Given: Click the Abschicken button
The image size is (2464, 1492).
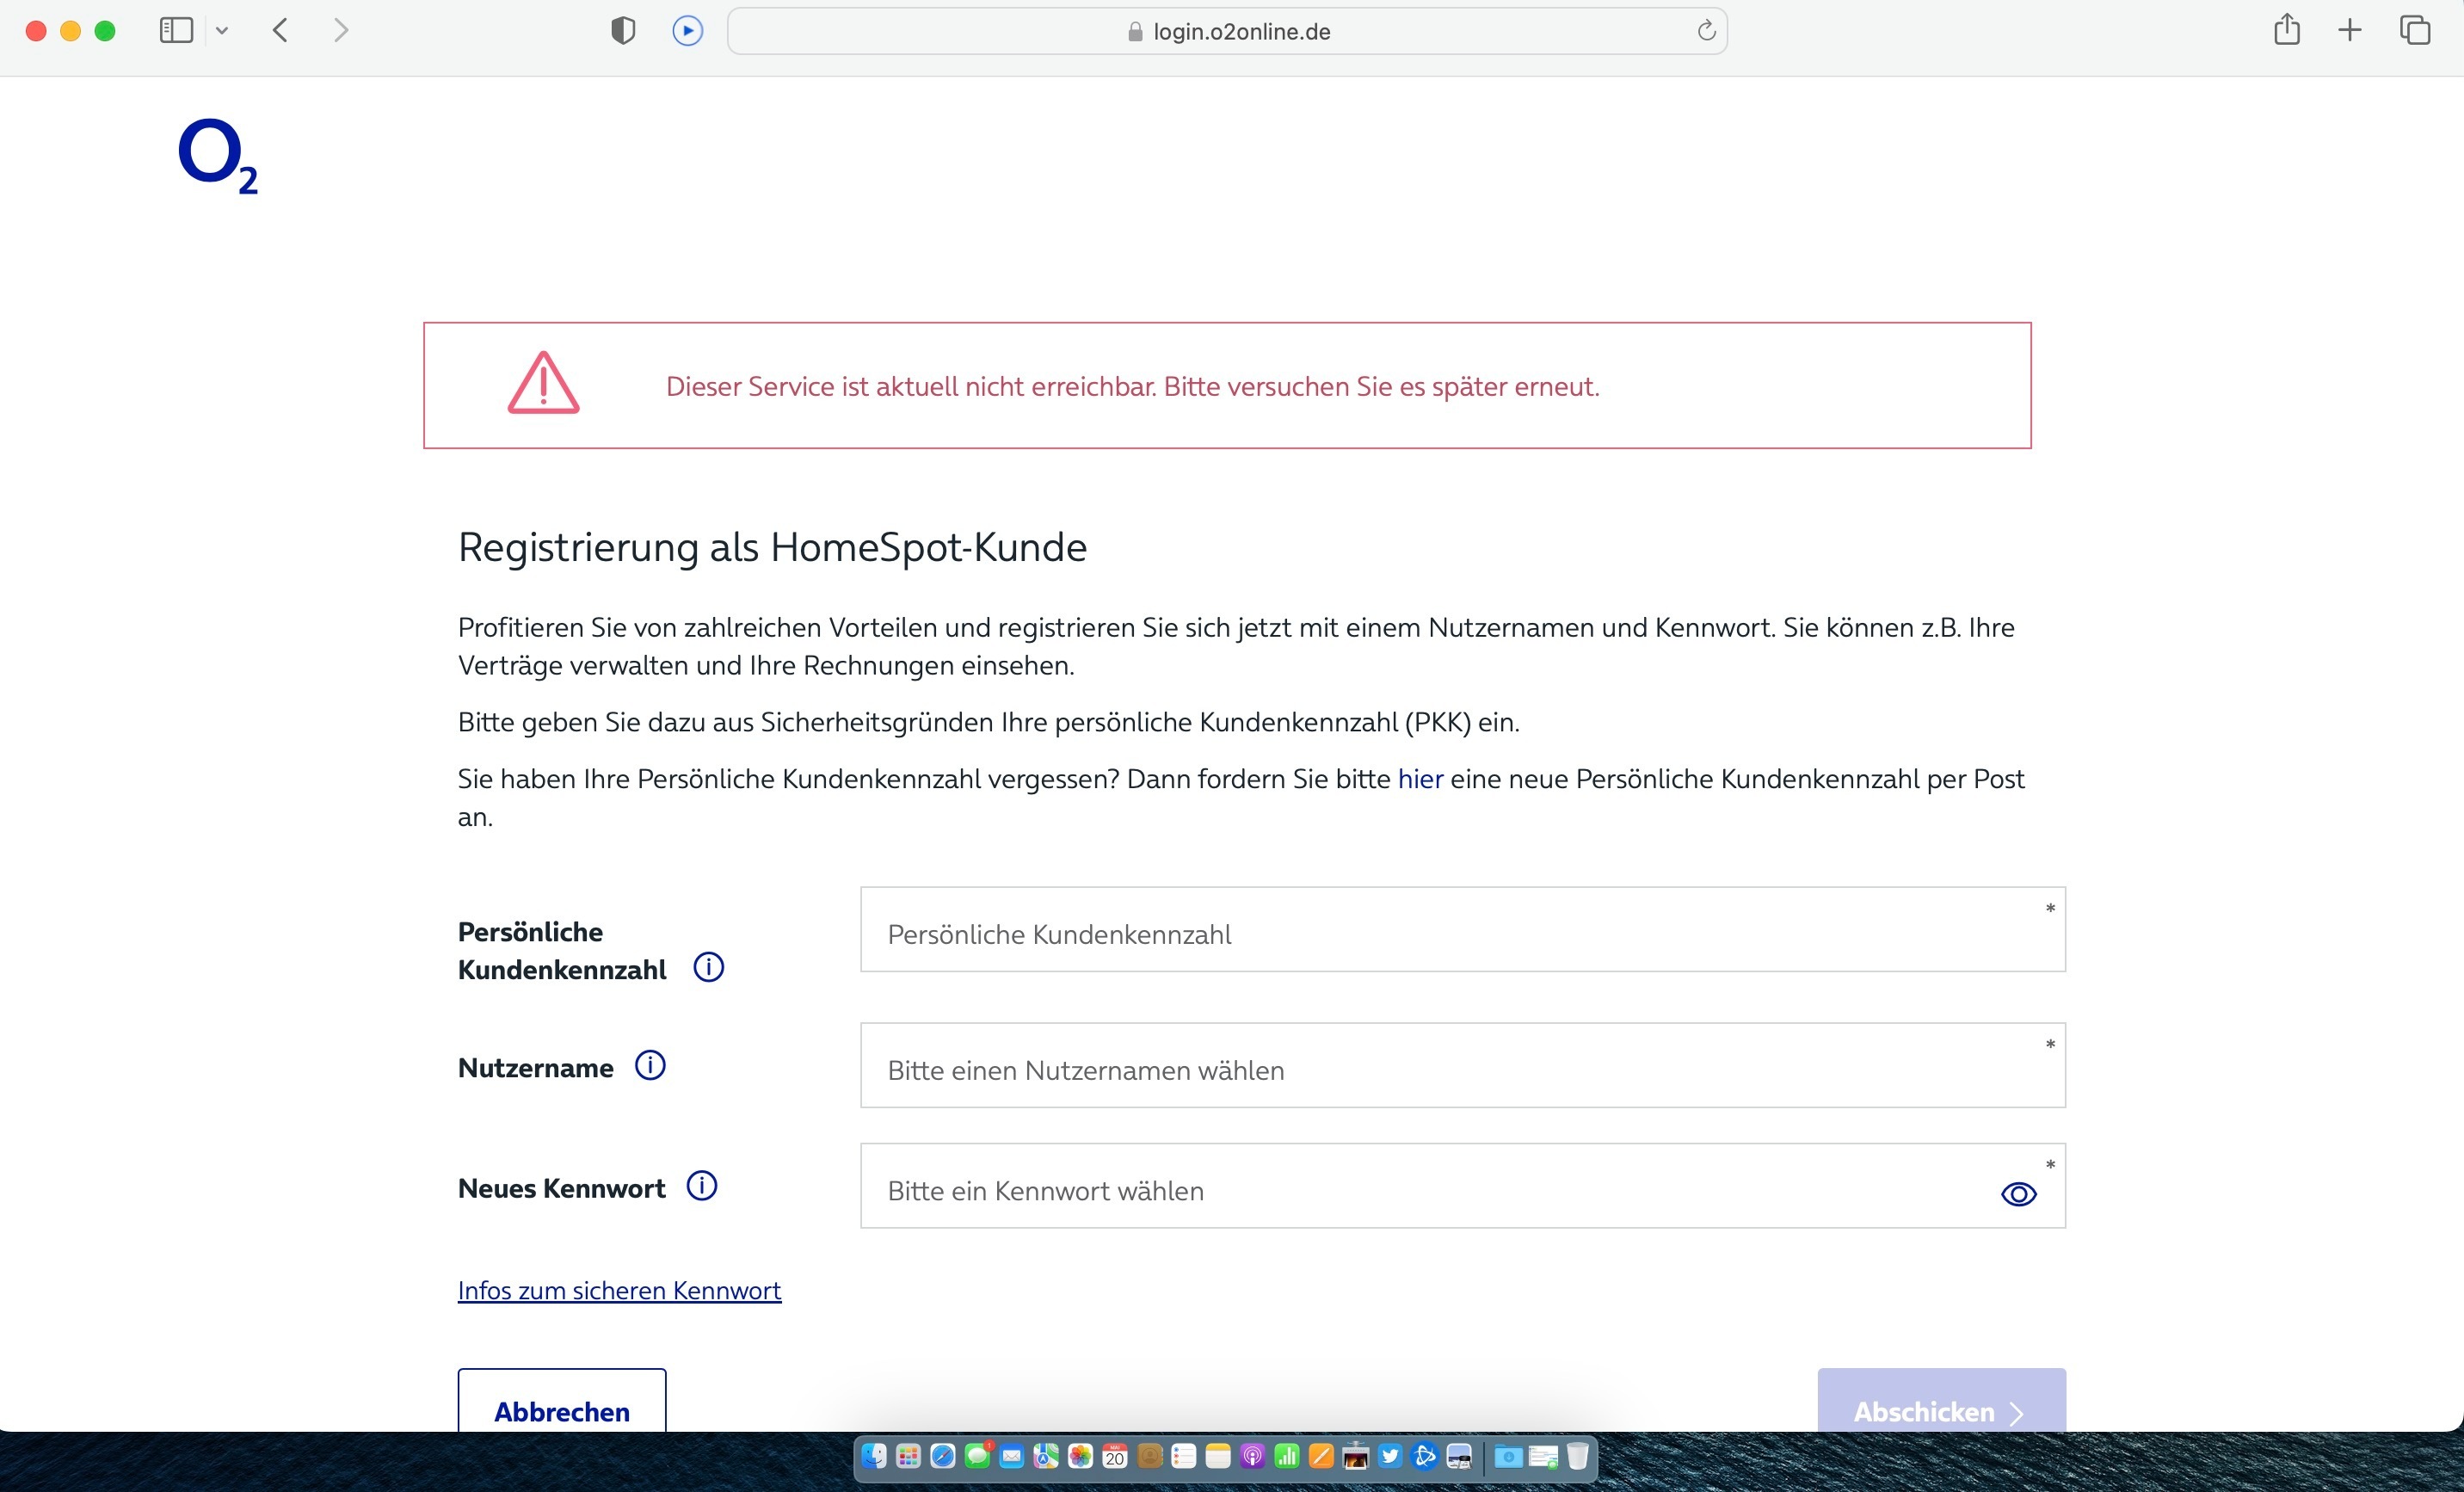Looking at the screenshot, I should click(1941, 1402).
